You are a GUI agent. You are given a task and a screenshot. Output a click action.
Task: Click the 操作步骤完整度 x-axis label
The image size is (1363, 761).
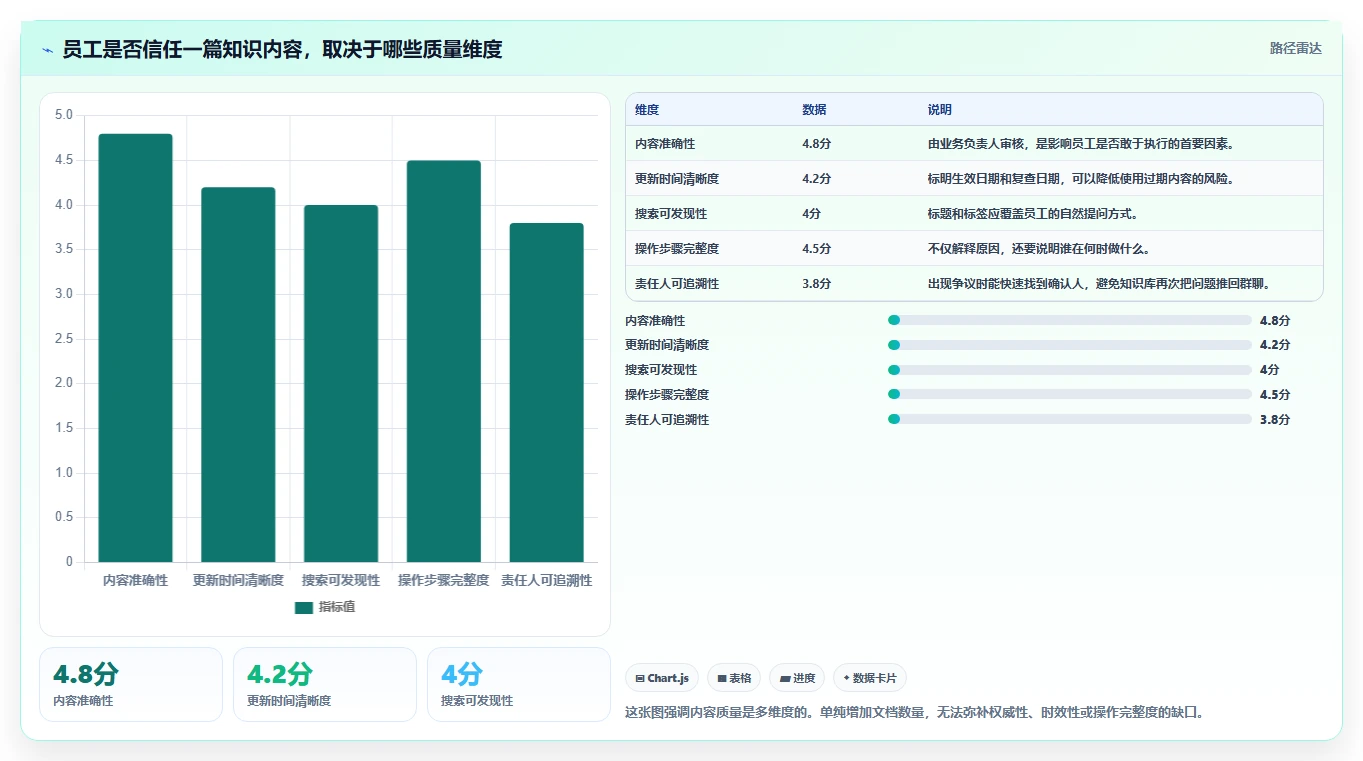point(444,580)
